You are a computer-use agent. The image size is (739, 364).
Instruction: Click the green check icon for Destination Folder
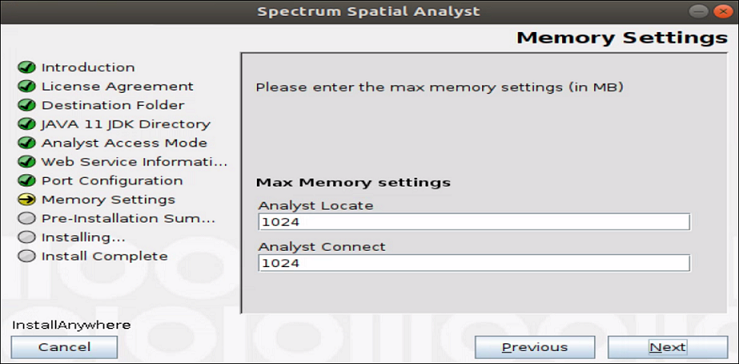[x=27, y=105]
